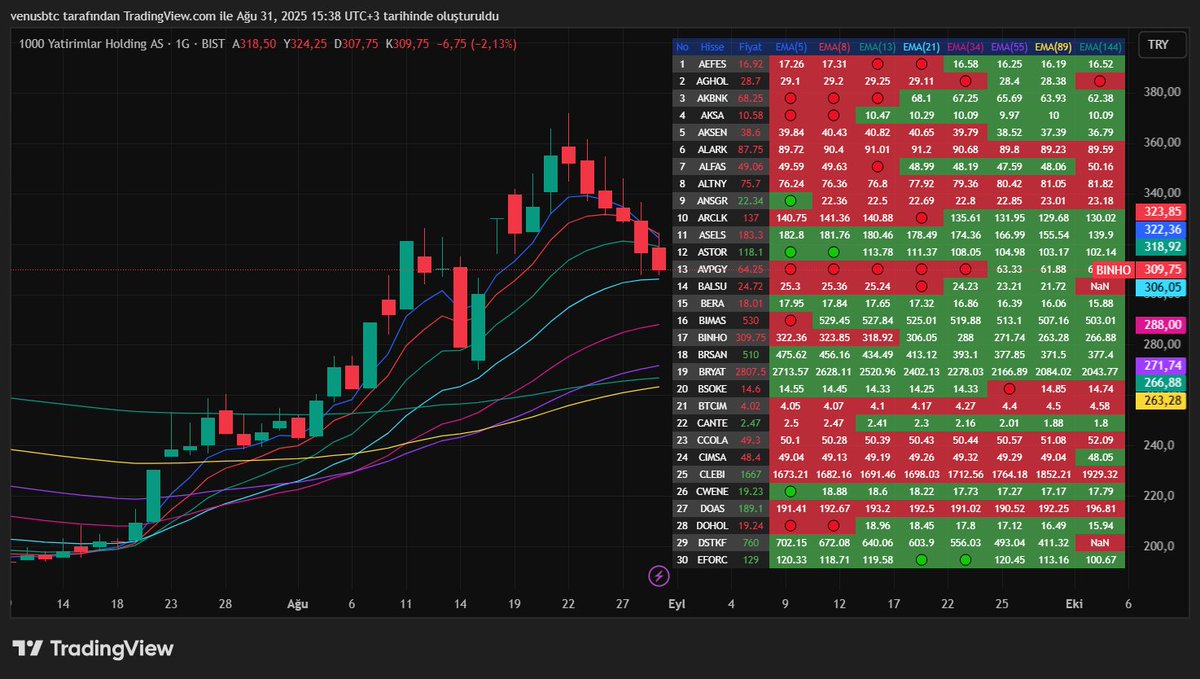Select the AEFES row name
The image size is (1200, 679).
pyautogui.click(x=711, y=64)
